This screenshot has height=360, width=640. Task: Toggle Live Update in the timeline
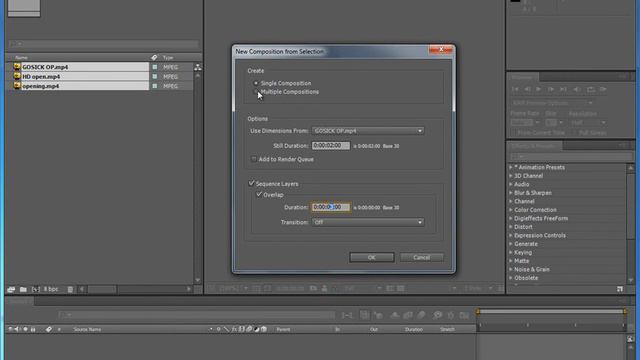click(364, 315)
